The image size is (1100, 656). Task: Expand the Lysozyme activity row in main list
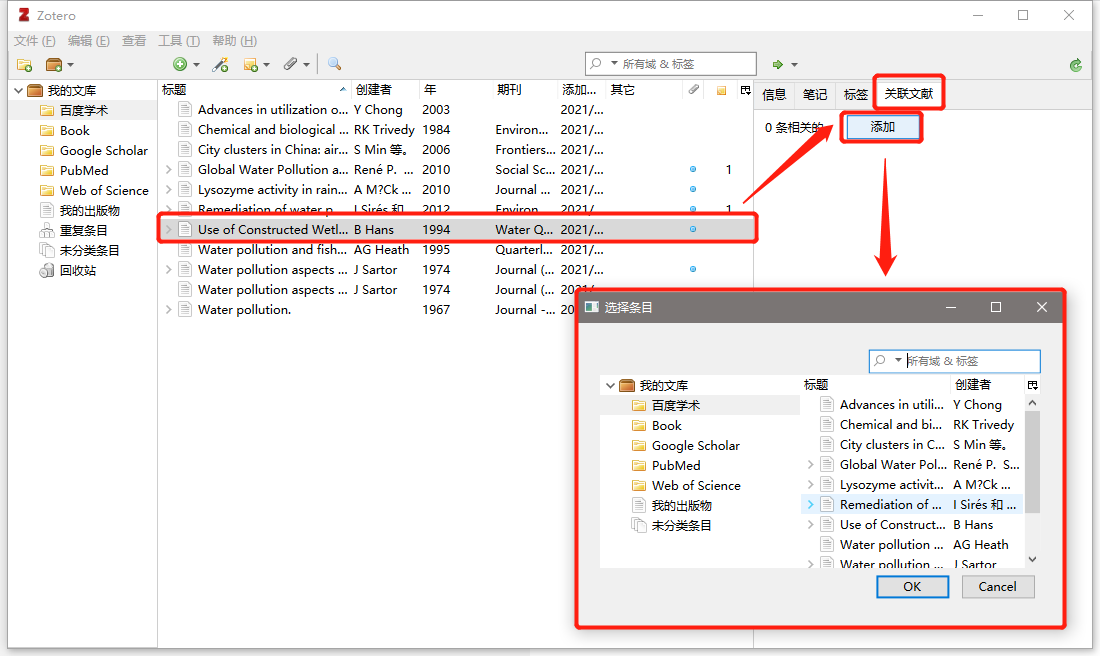(x=168, y=189)
